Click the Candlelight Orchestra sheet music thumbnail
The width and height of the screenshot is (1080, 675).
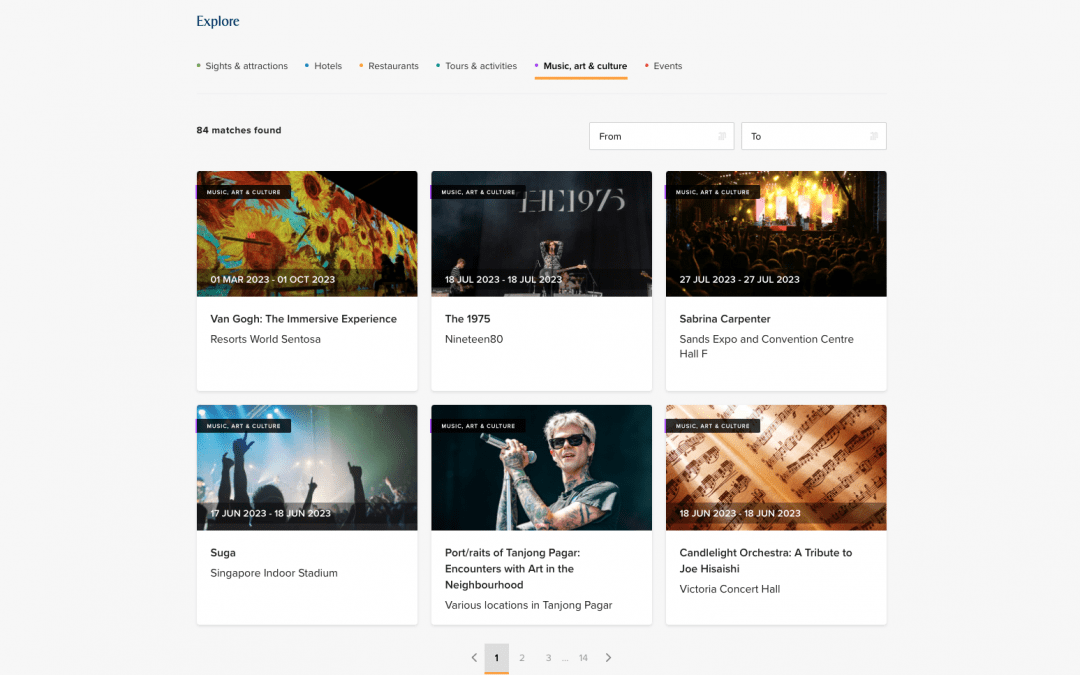pyautogui.click(x=776, y=467)
